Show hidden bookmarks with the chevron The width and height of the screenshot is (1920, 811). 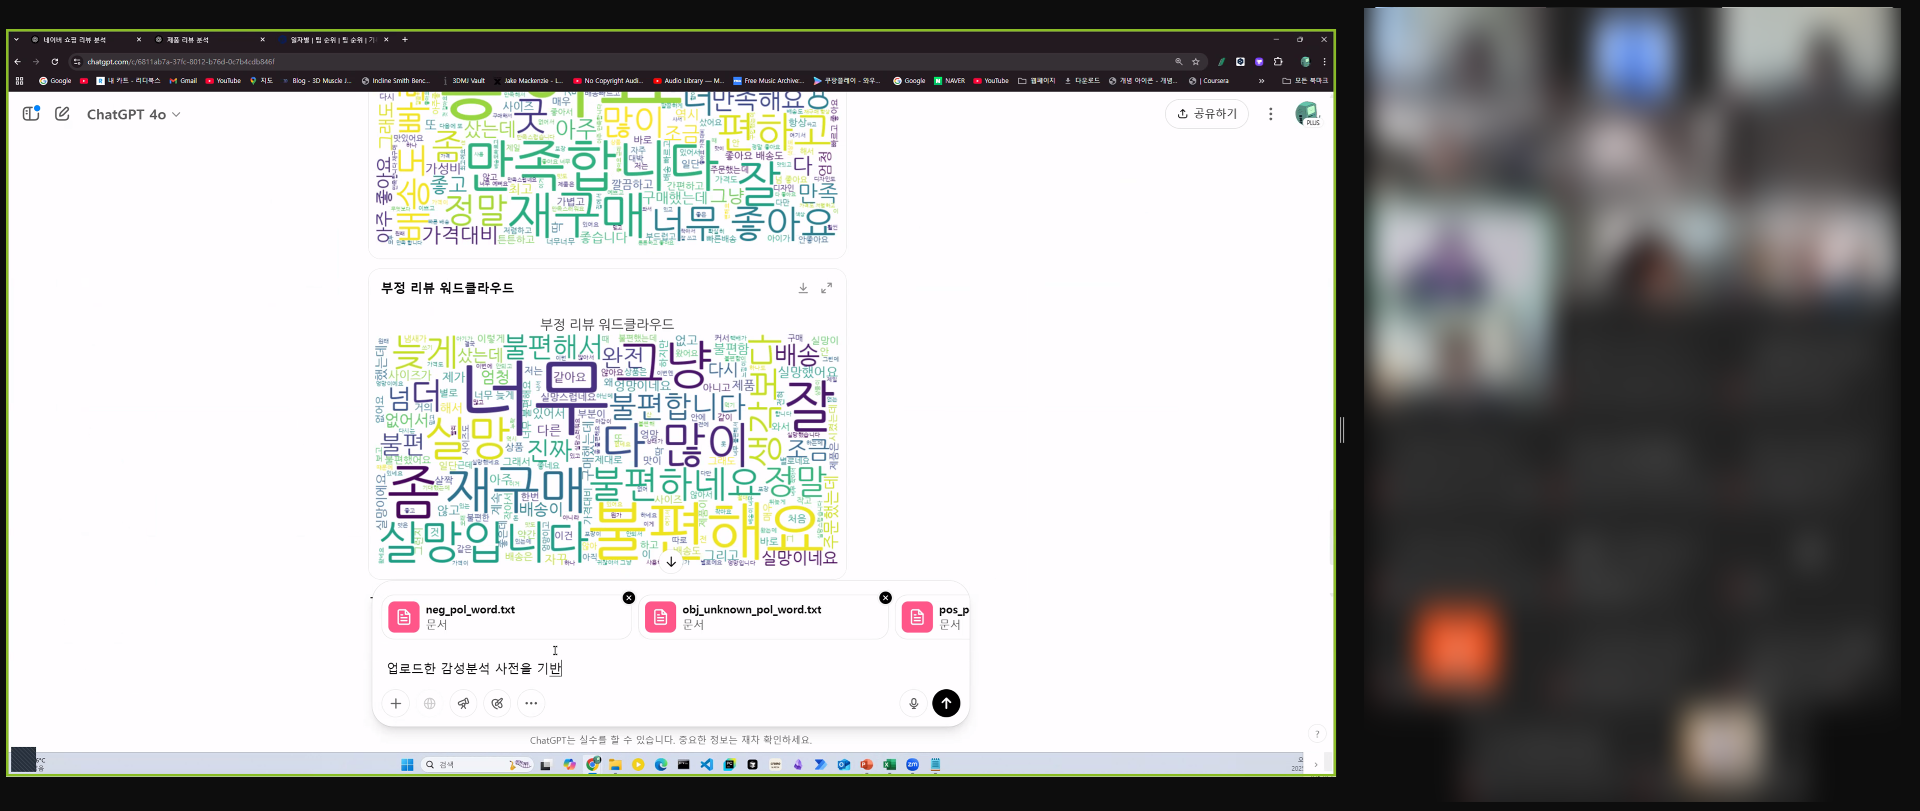pyautogui.click(x=1261, y=81)
